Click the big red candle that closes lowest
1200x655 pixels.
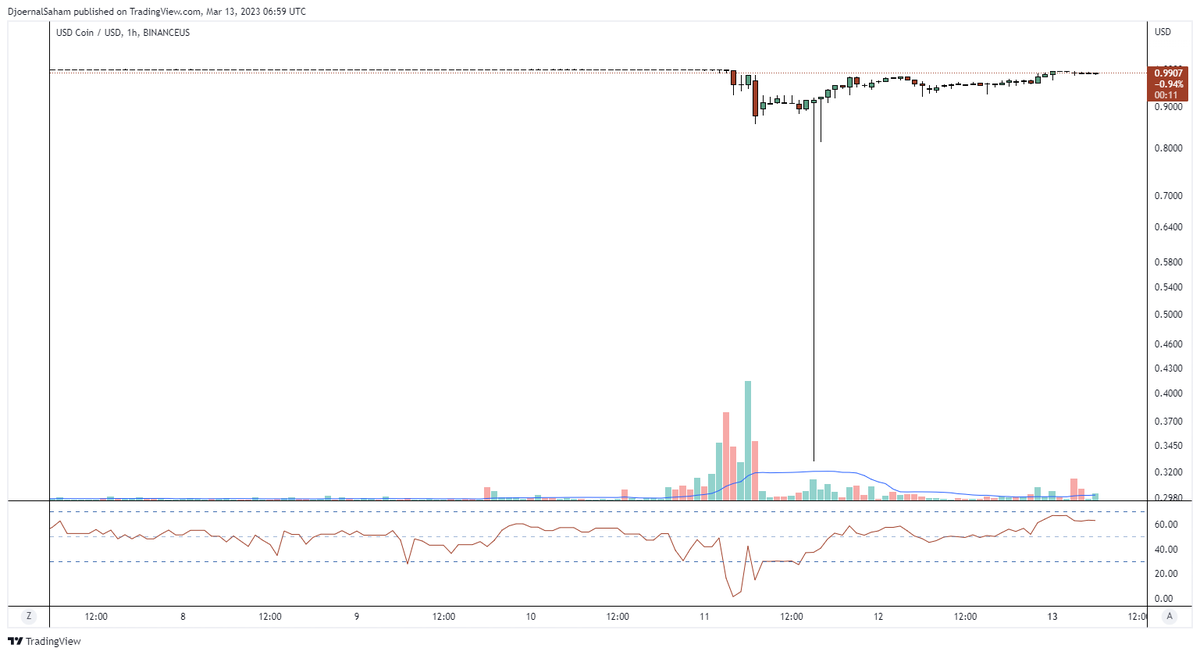[x=755, y=98]
